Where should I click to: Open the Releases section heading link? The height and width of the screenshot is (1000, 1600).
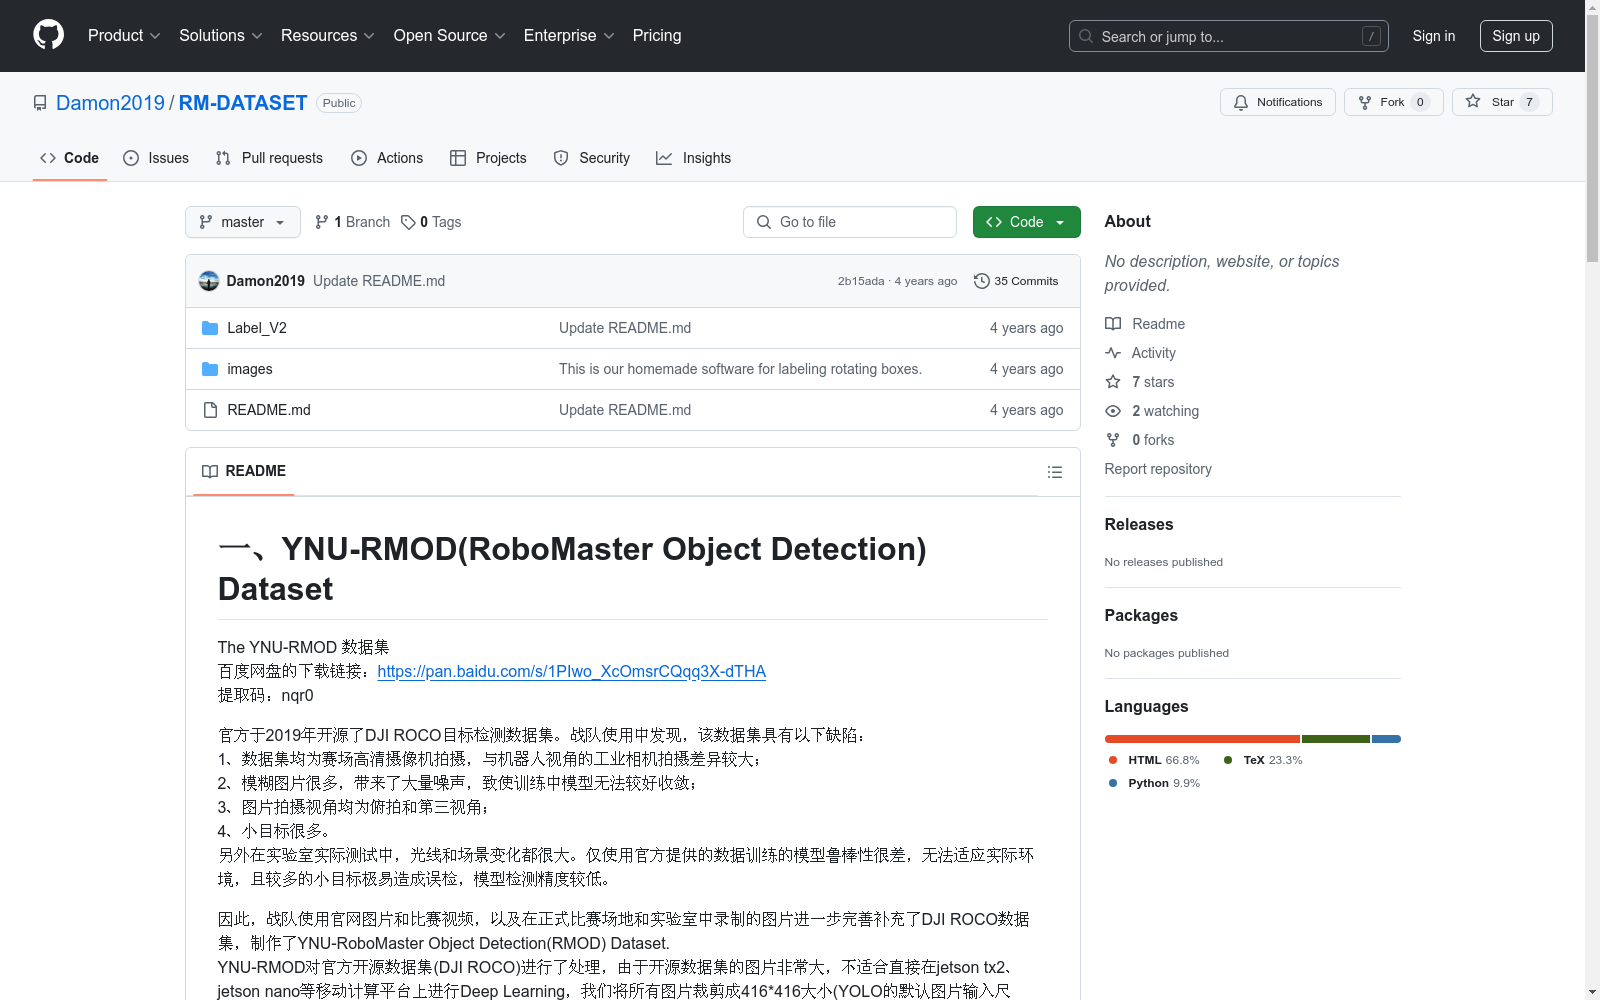(1139, 524)
